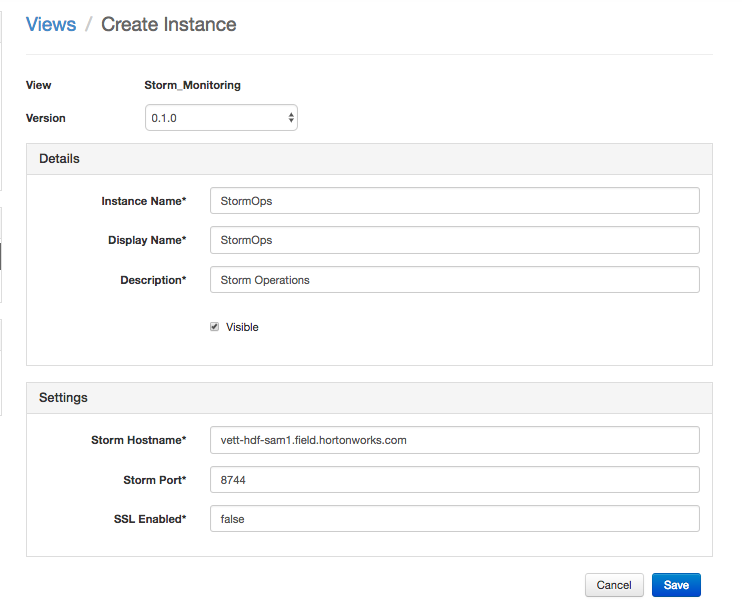742x612 pixels.
Task: Uncheck the Visible checkbox
Action: pyautogui.click(x=215, y=327)
